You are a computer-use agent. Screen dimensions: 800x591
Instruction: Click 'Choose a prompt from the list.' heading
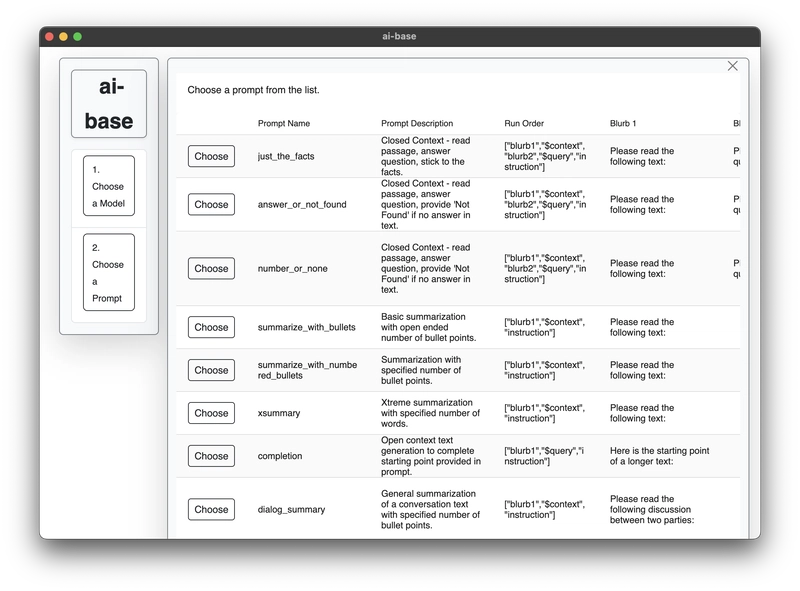[254, 90]
